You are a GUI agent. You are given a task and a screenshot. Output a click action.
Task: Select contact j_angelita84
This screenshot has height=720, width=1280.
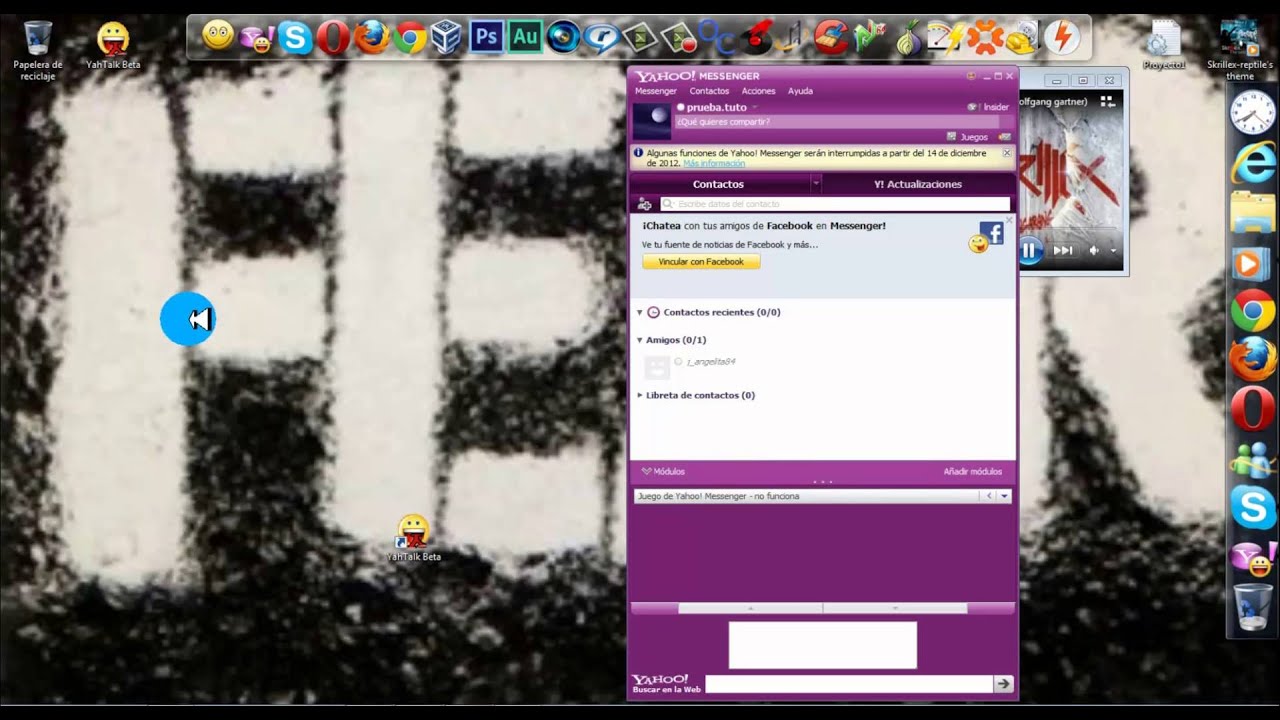pos(710,362)
